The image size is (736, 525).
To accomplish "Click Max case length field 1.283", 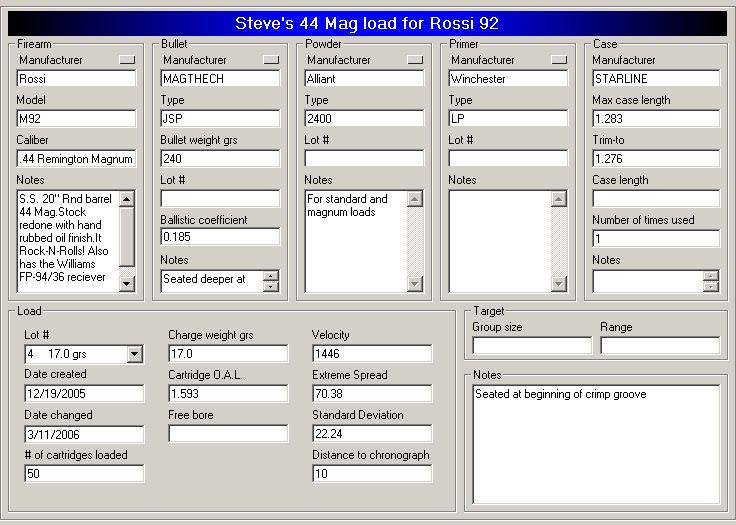I will pyautogui.click(x=656, y=118).
